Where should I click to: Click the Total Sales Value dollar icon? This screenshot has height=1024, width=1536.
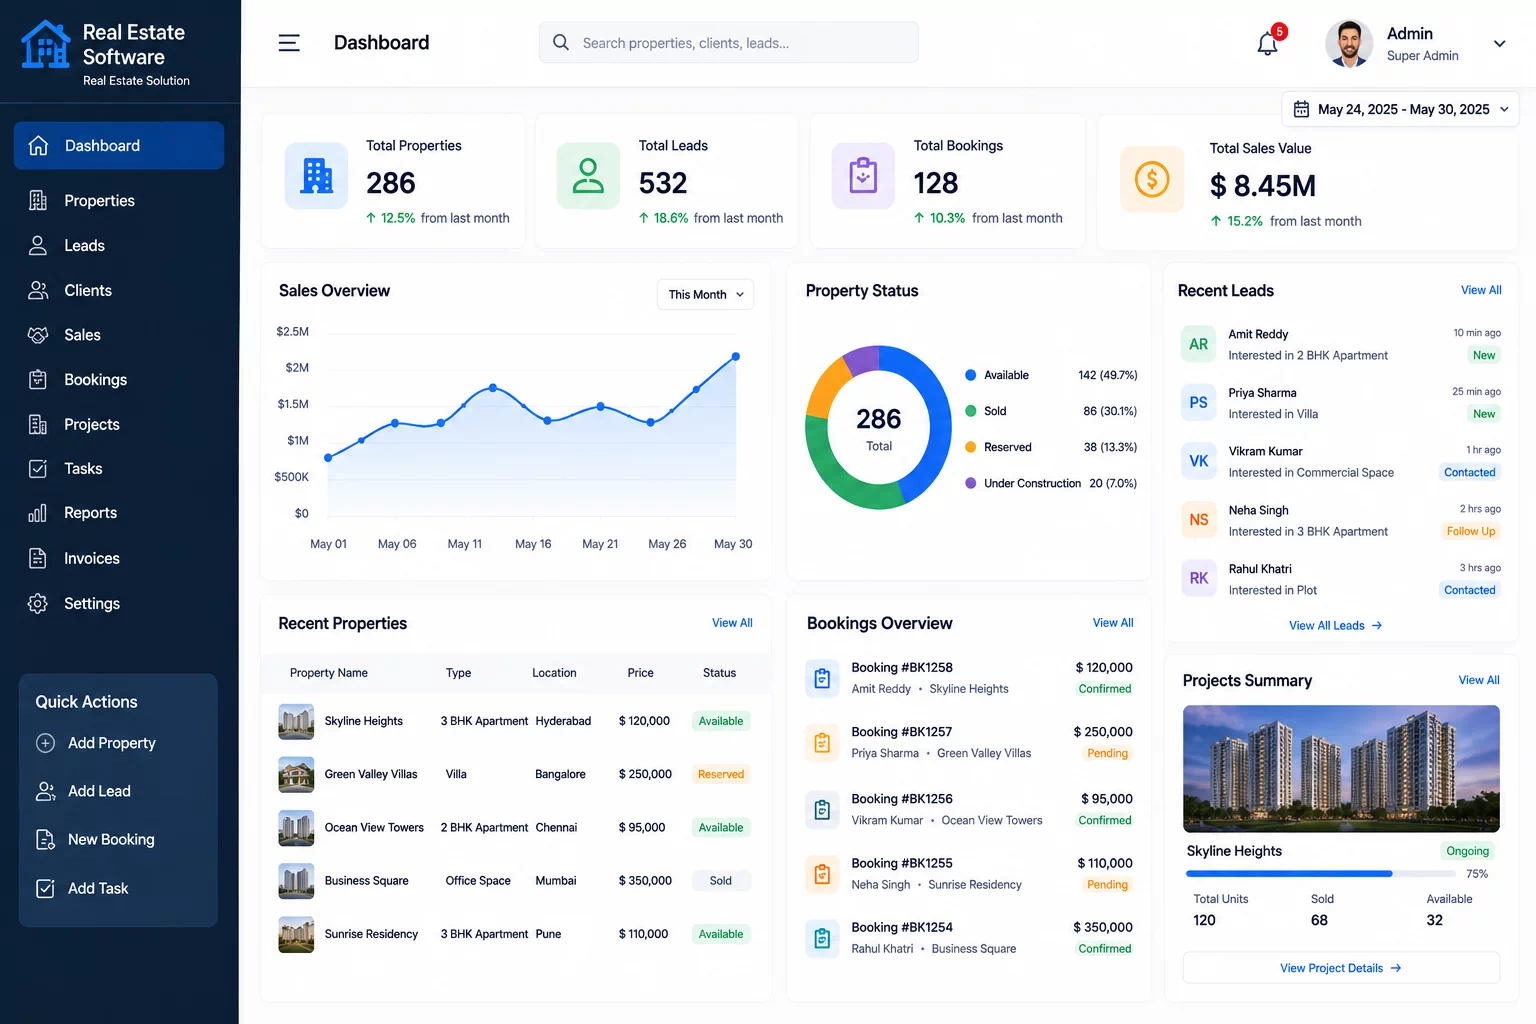pos(1152,179)
